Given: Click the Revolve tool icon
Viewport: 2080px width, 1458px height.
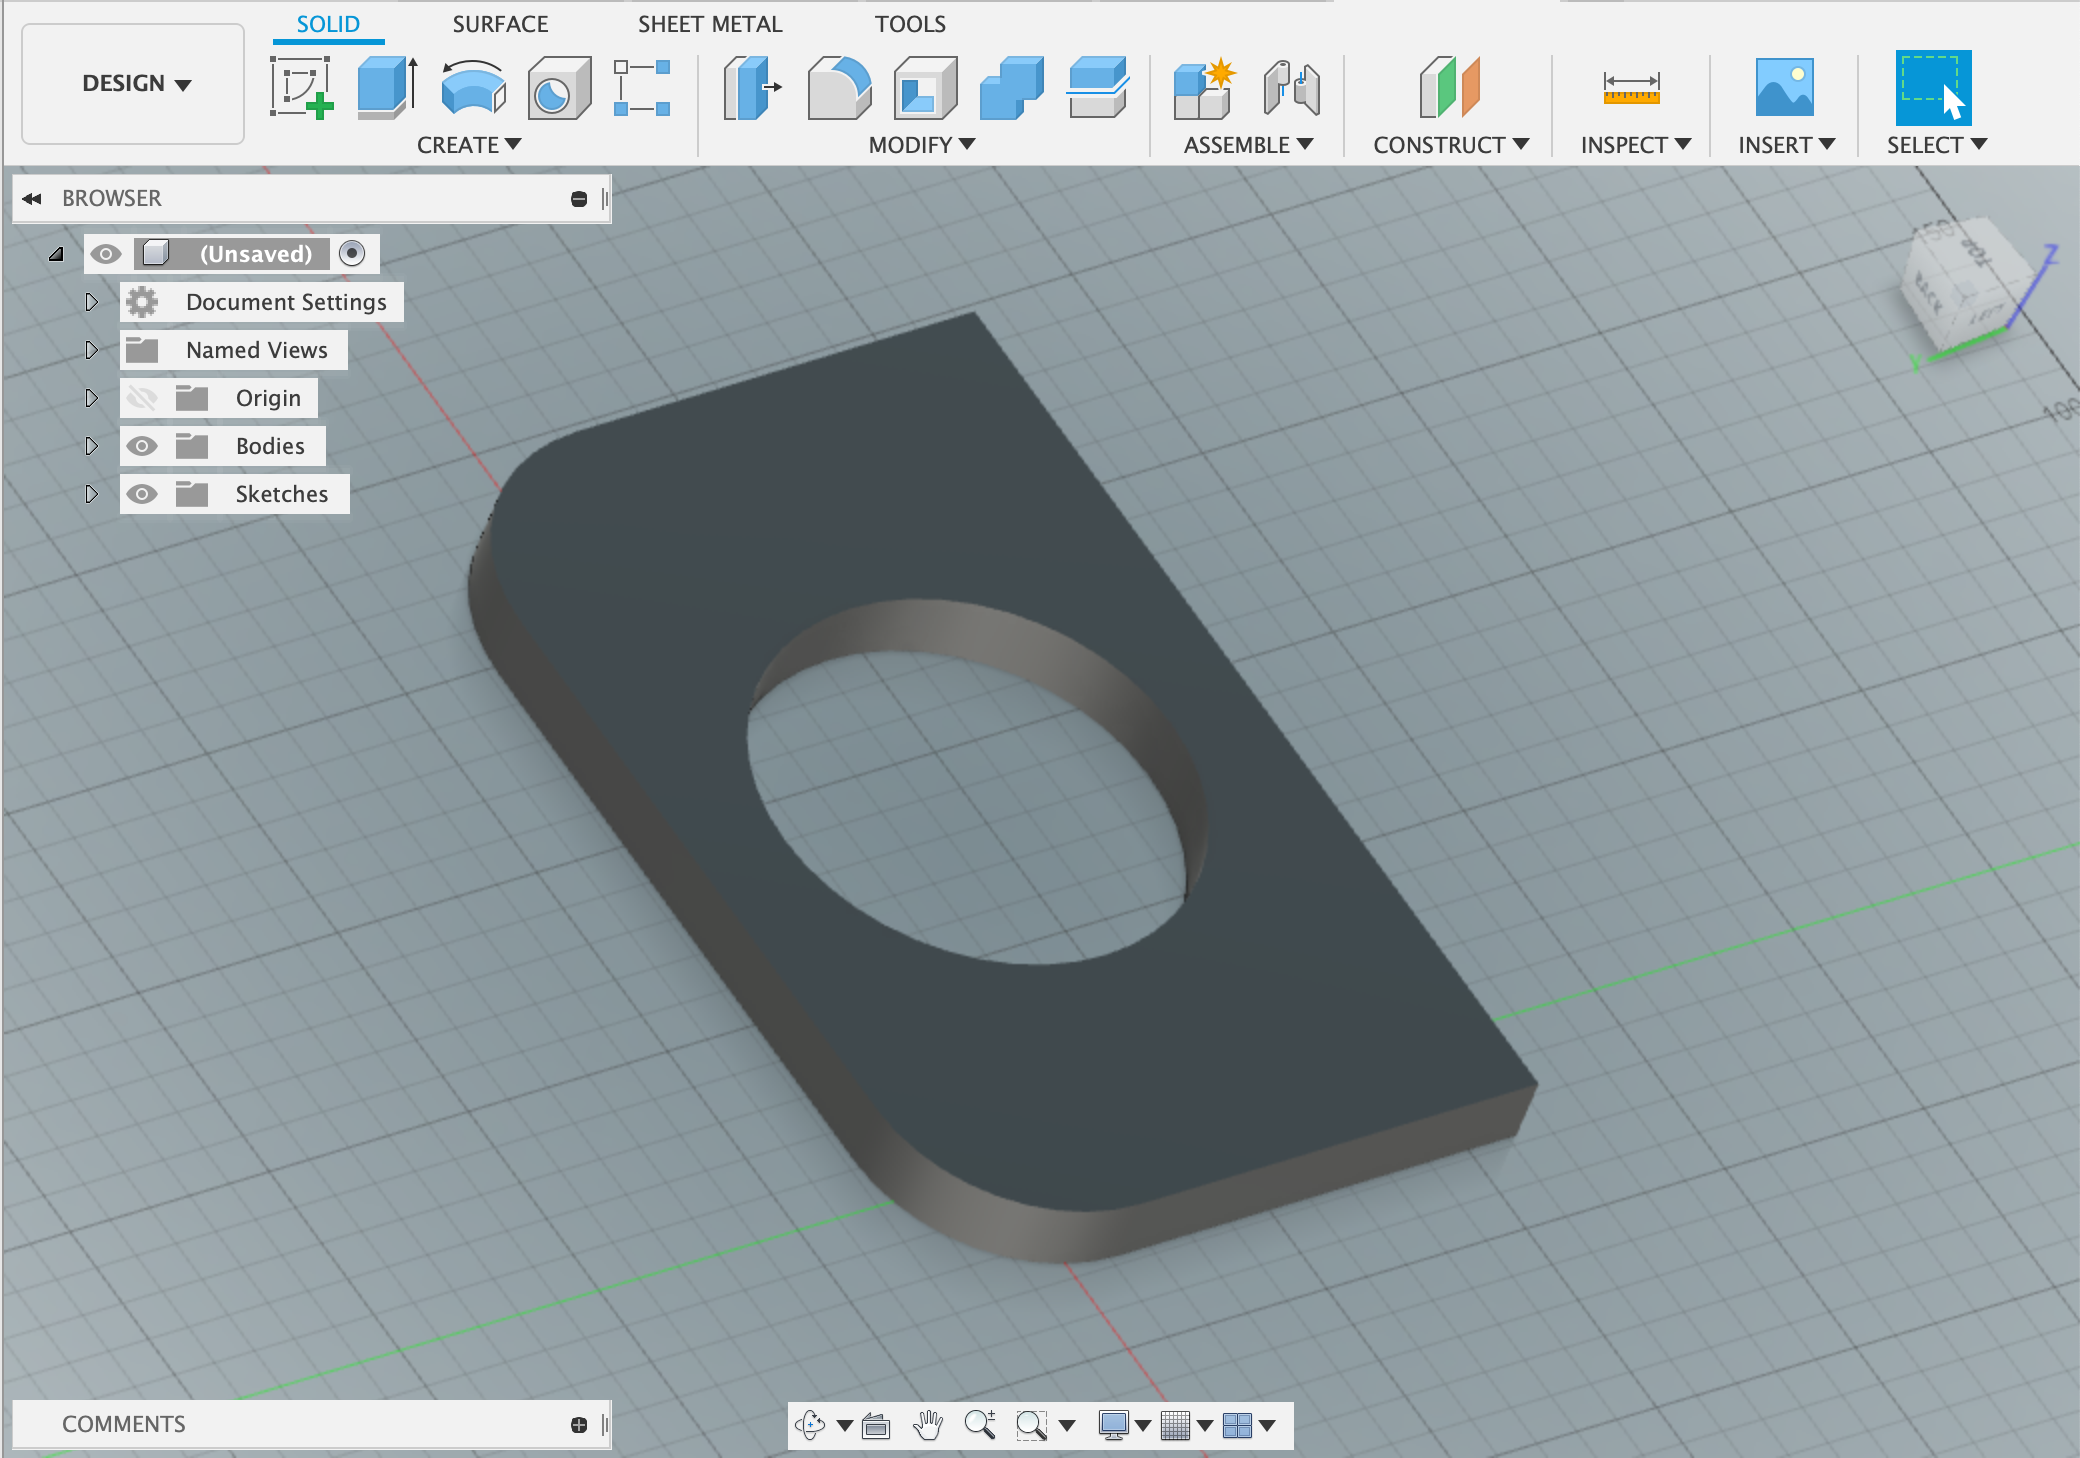Looking at the screenshot, I should 476,90.
